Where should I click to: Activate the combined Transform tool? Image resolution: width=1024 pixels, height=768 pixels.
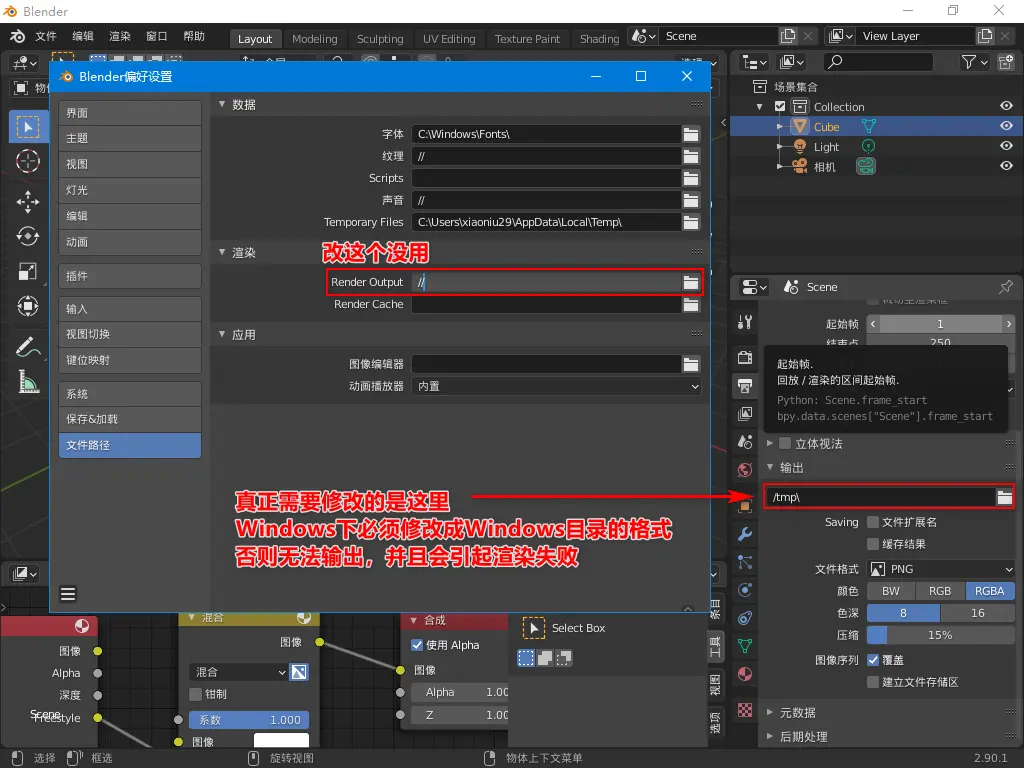pyautogui.click(x=27, y=306)
